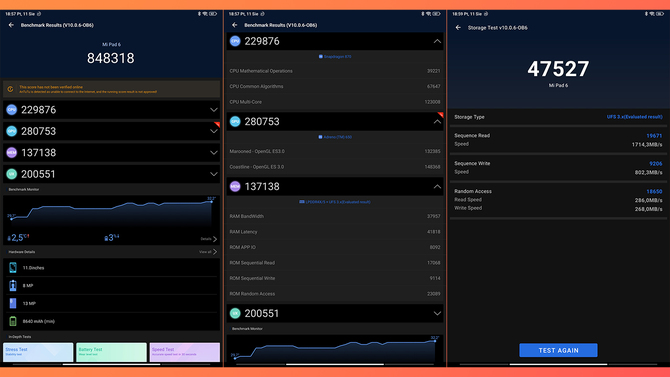Click the battery icon beside 8640 mAh
670x377 pixels.
13,321
